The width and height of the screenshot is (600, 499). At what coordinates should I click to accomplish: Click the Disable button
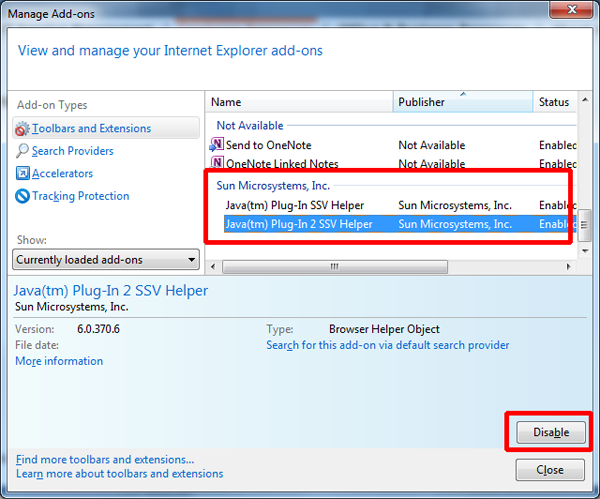[x=551, y=432]
